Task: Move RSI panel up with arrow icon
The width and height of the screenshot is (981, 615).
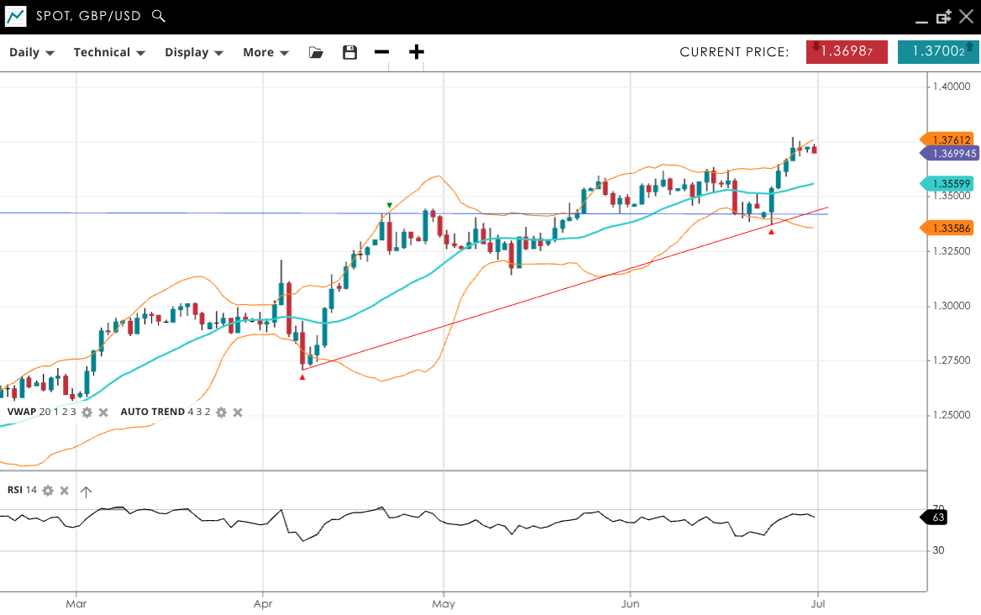Action: pos(86,491)
